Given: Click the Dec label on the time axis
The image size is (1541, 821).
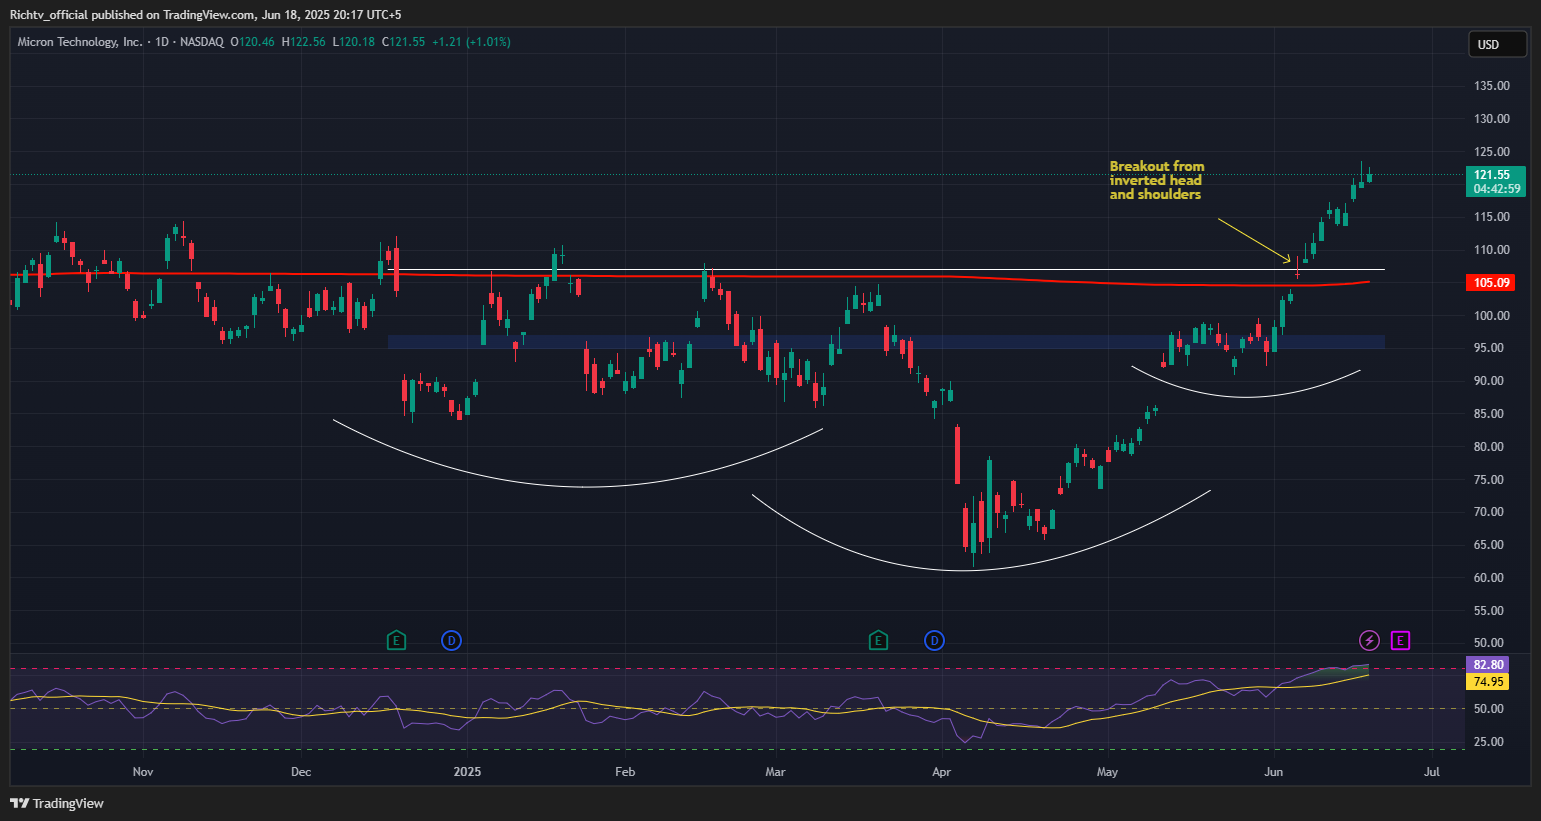Looking at the screenshot, I should pos(301,772).
